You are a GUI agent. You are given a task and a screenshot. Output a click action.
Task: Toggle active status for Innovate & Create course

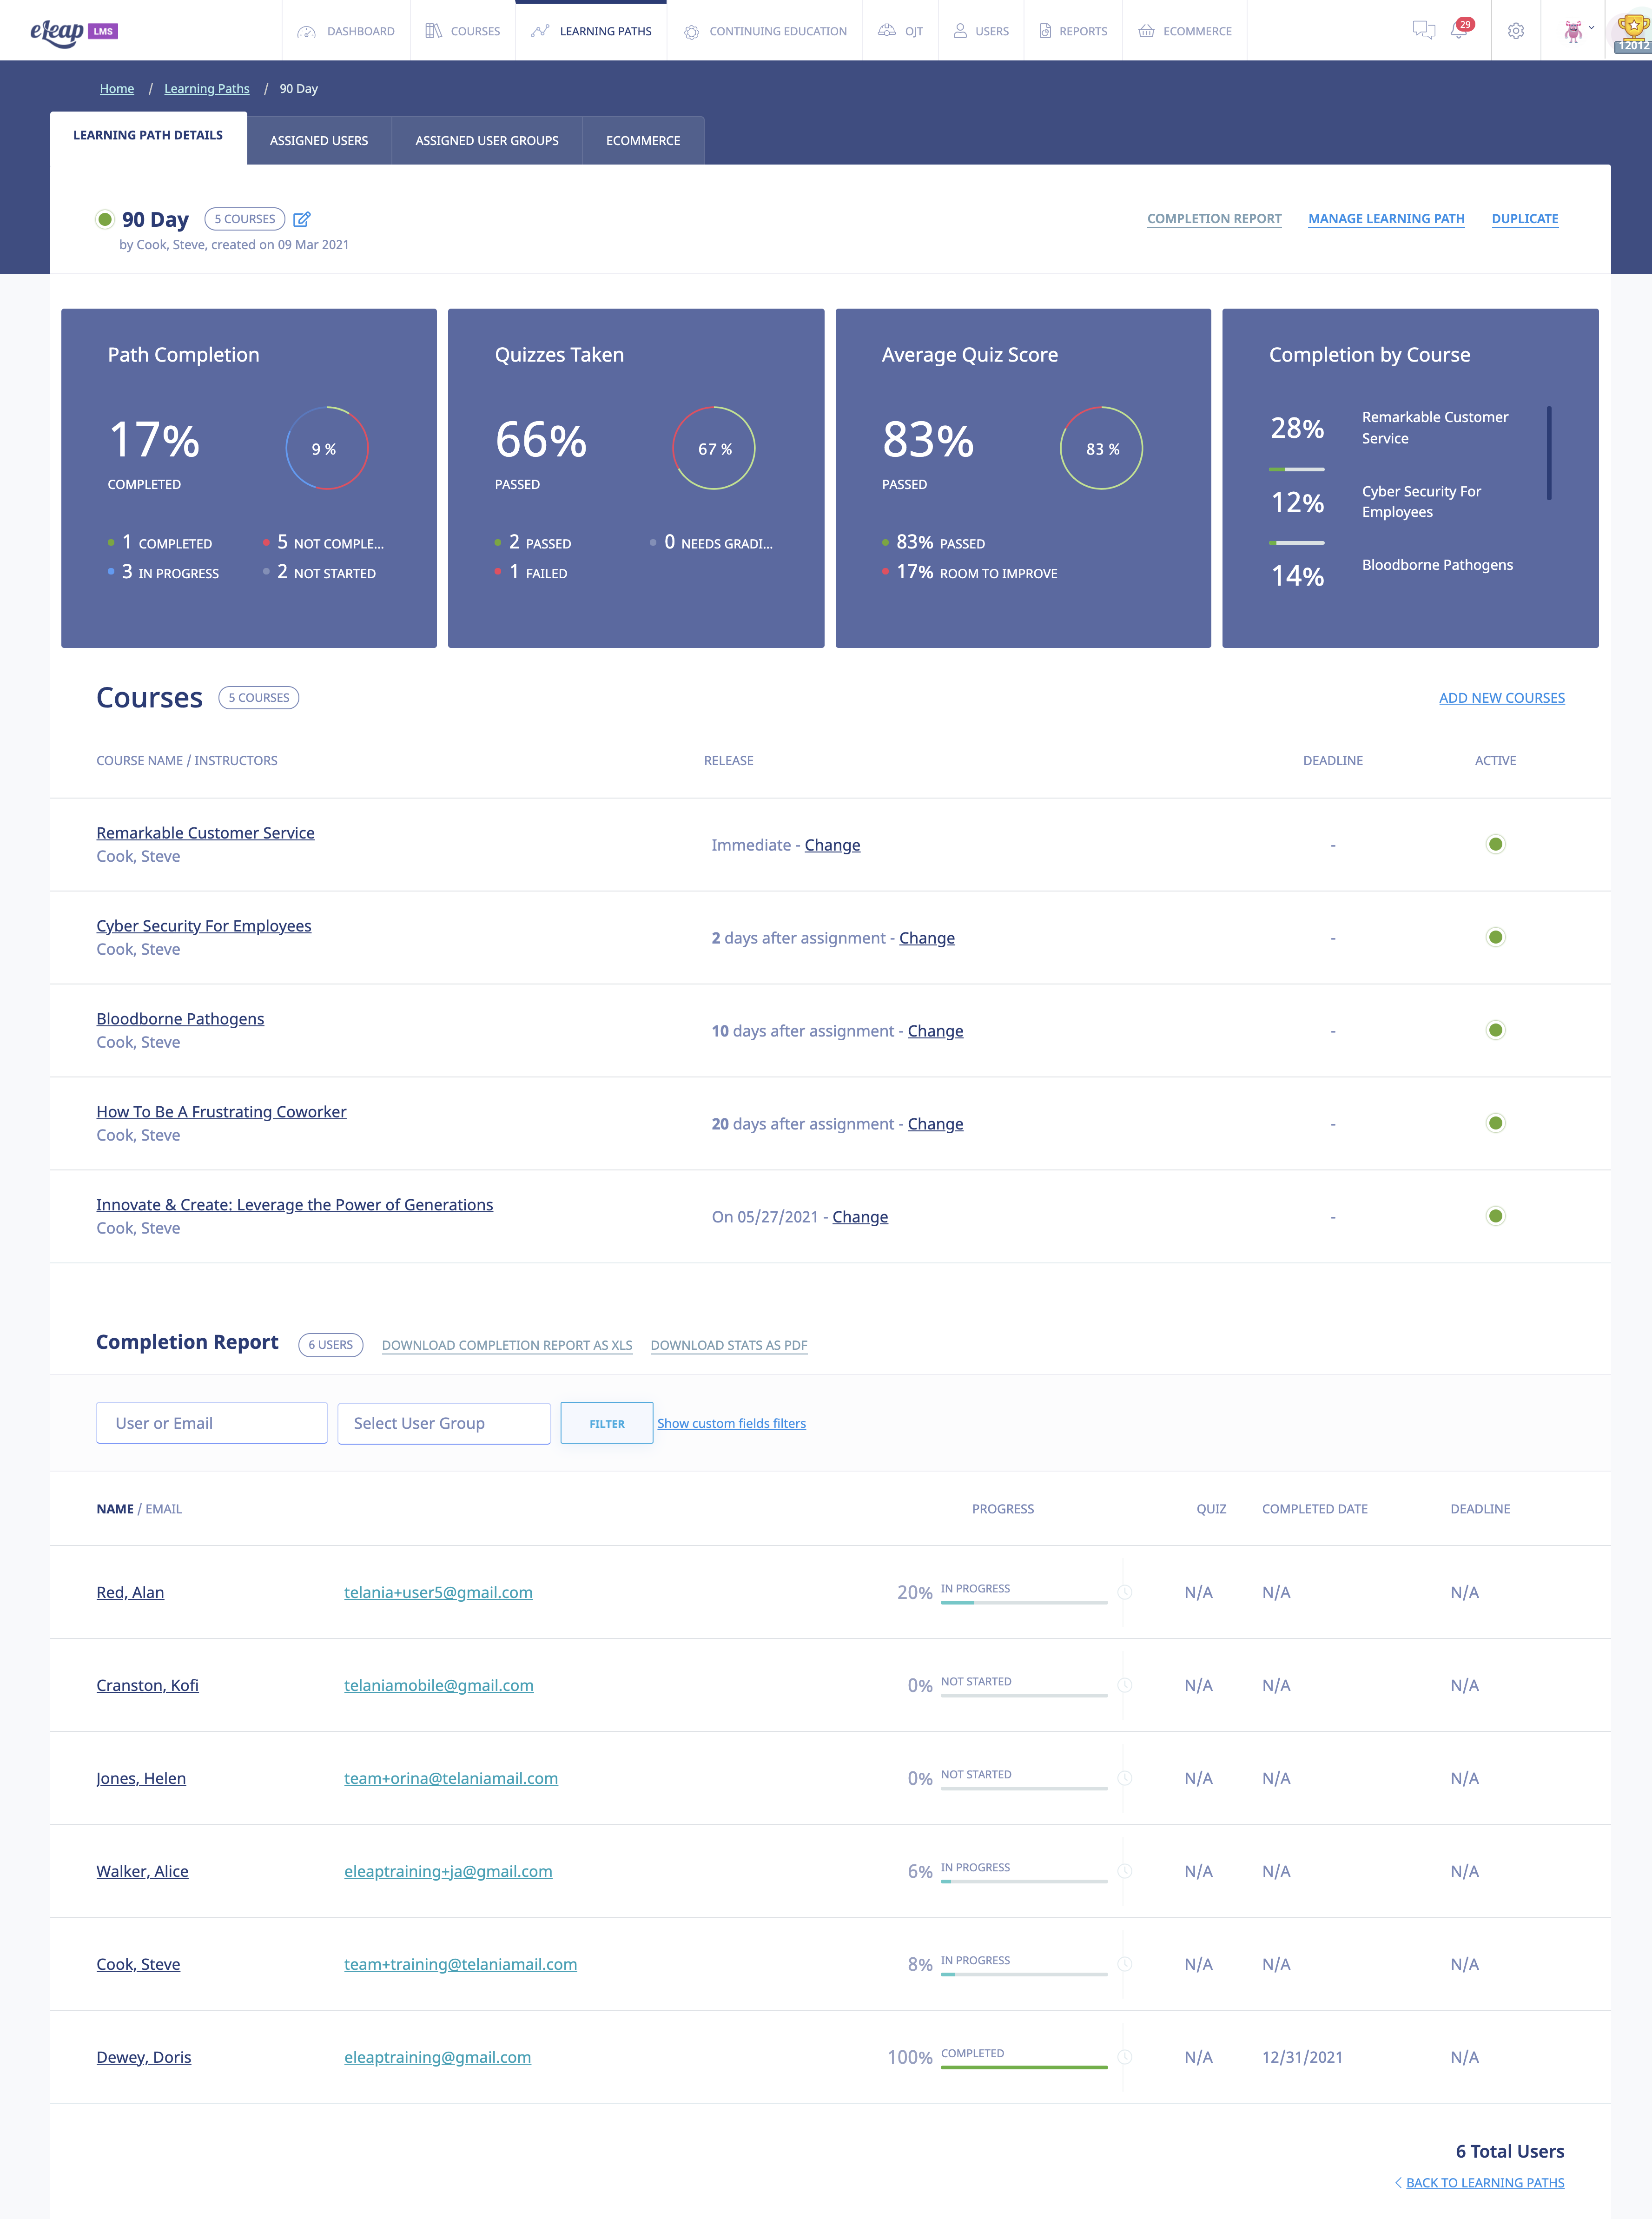click(1495, 1216)
